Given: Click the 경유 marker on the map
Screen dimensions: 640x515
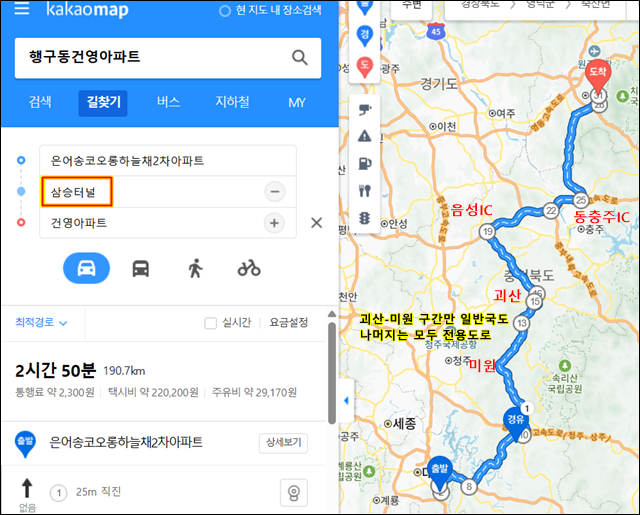Looking at the screenshot, I should 516,424.
